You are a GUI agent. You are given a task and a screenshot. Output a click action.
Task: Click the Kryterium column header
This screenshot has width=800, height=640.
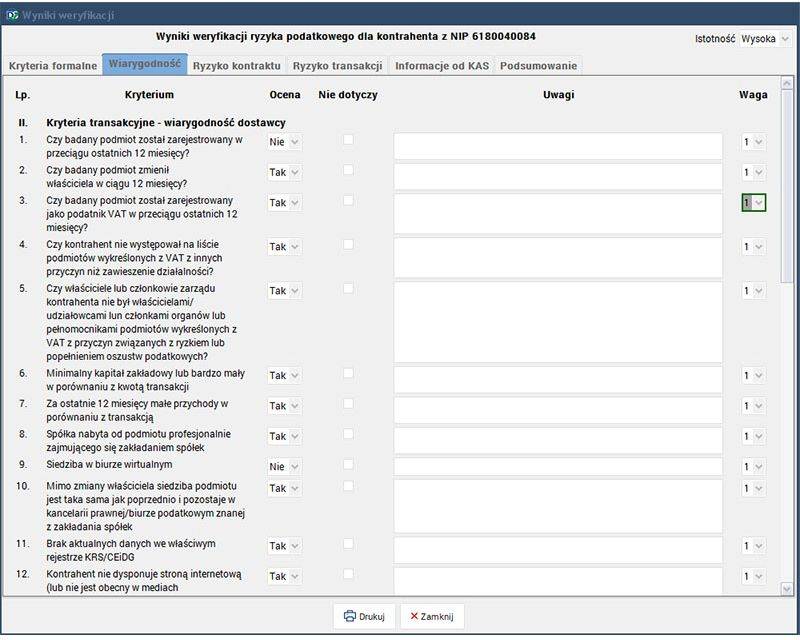[x=149, y=94]
